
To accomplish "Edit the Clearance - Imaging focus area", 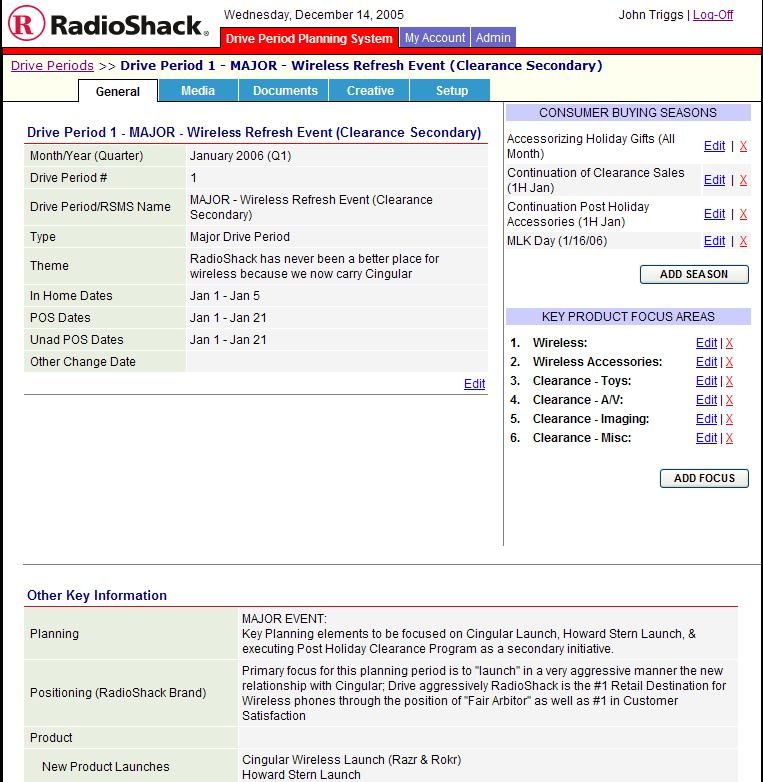I will click(x=706, y=418).
